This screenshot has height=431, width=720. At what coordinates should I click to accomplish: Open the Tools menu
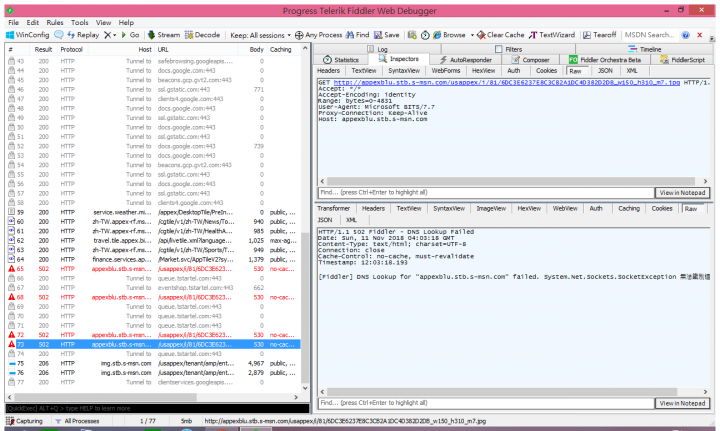click(79, 22)
